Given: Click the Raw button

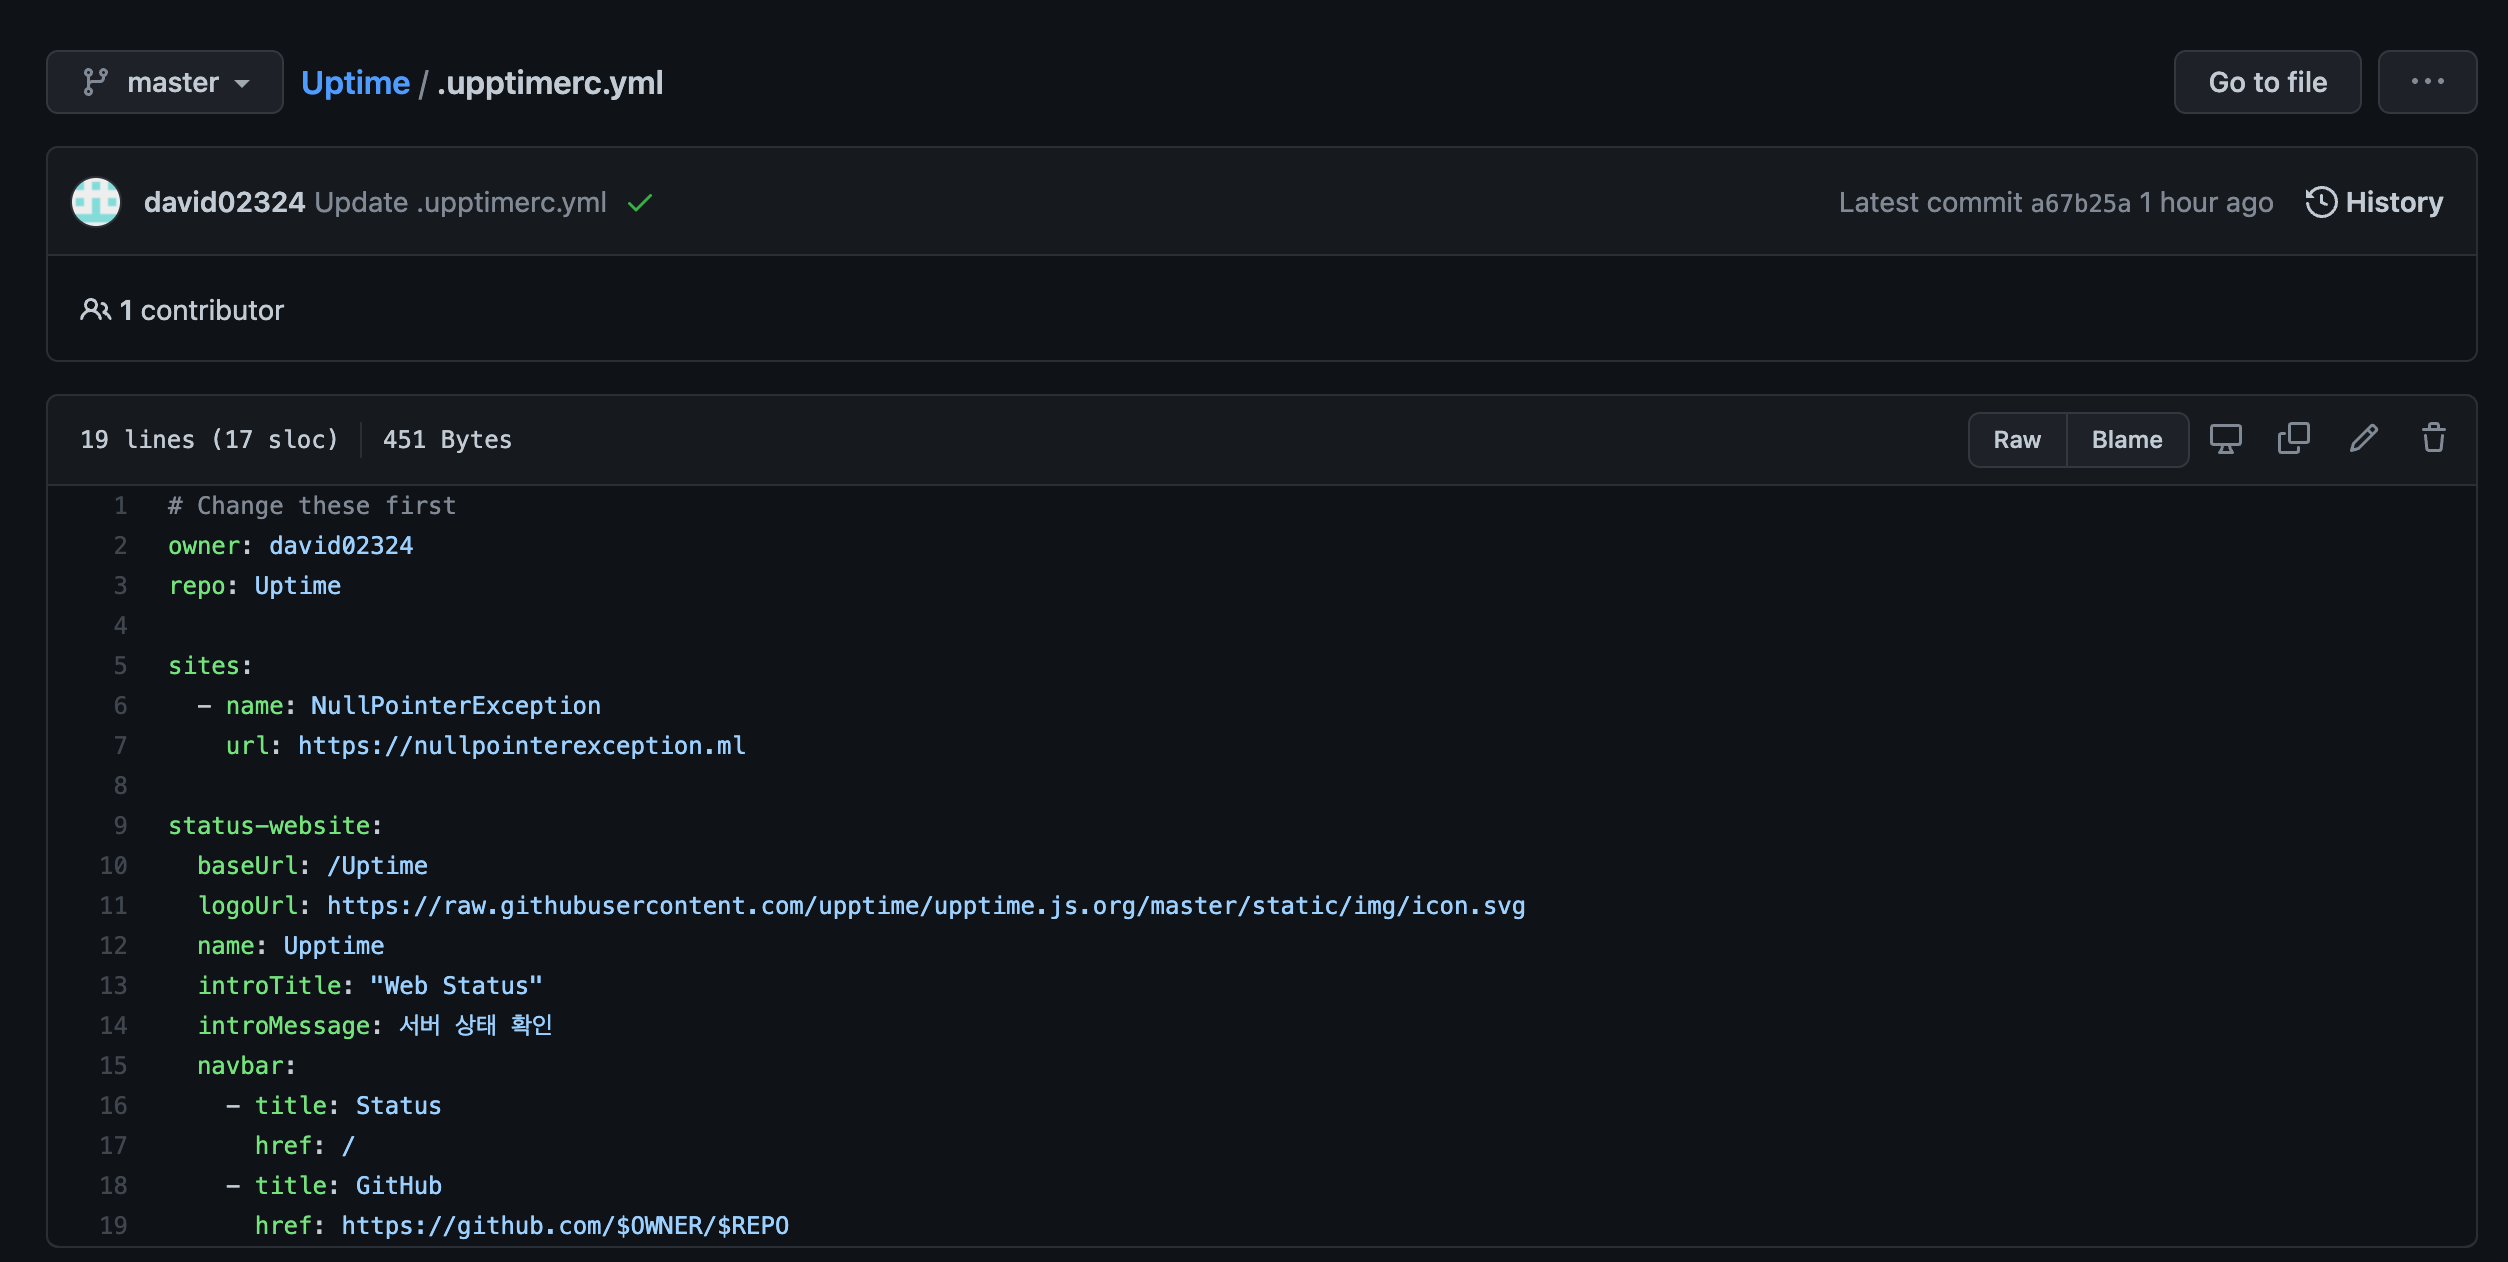Looking at the screenshot, I should (2016, 440).
